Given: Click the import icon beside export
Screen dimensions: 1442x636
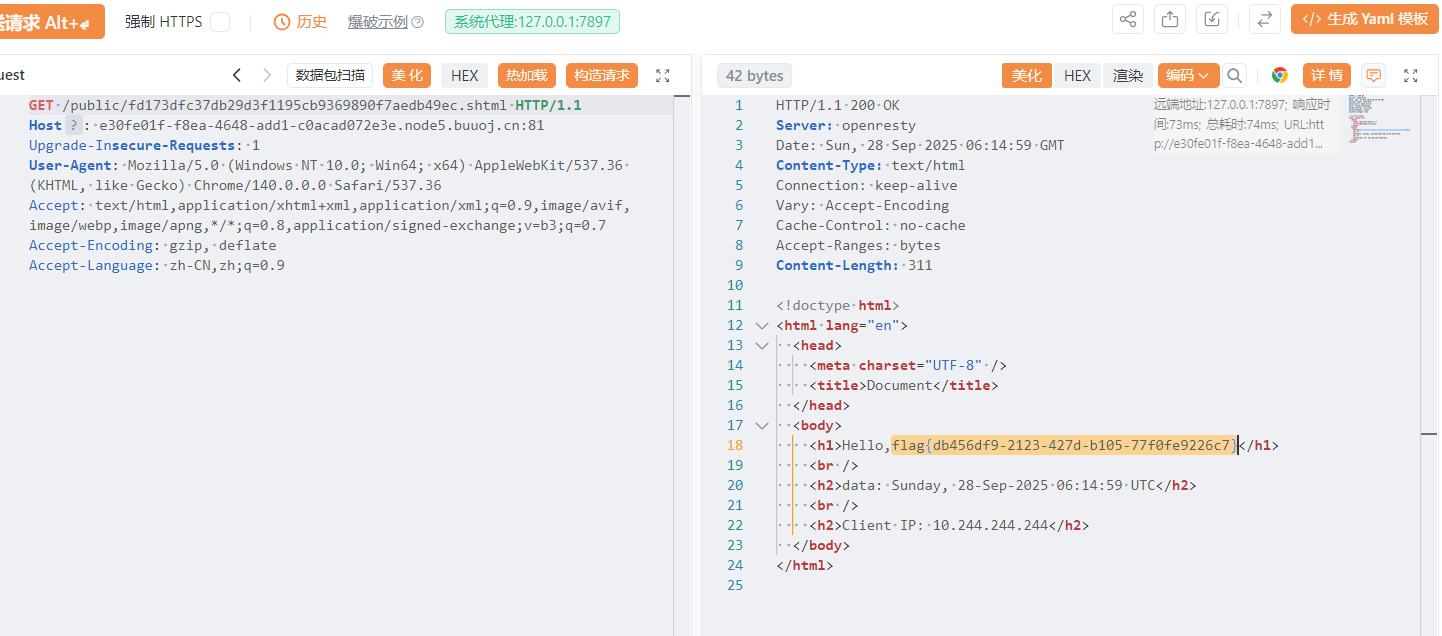Looking at the screenshot, I should 1212,19.
